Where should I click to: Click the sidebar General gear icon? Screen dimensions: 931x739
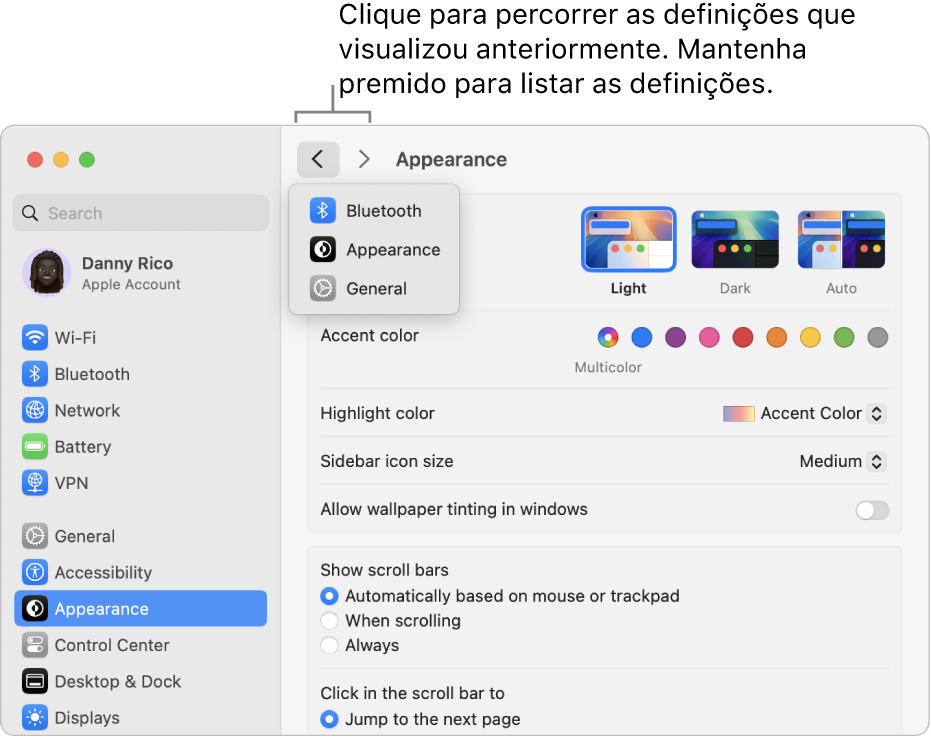(x=35, y=536)
